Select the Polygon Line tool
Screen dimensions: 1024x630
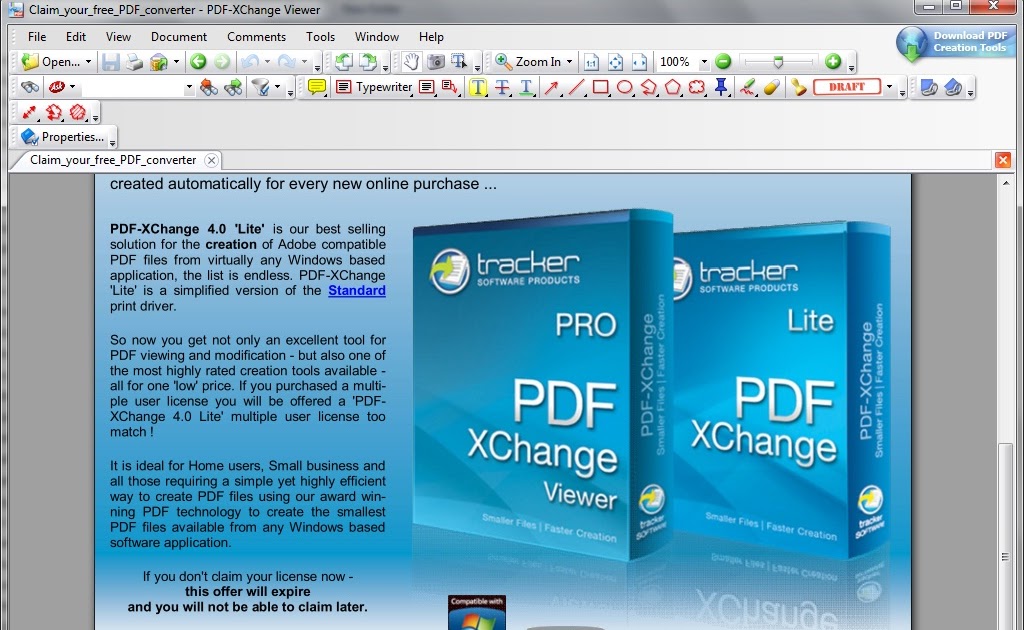[x=648, y=87]
